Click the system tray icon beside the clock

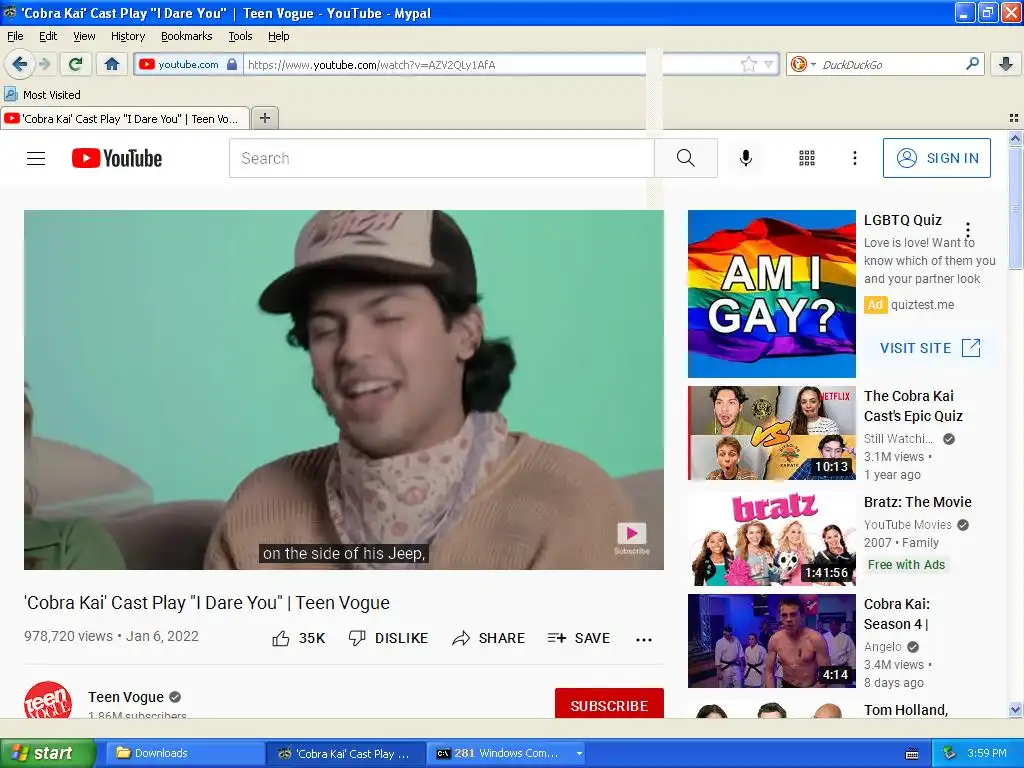click(950, 753)
